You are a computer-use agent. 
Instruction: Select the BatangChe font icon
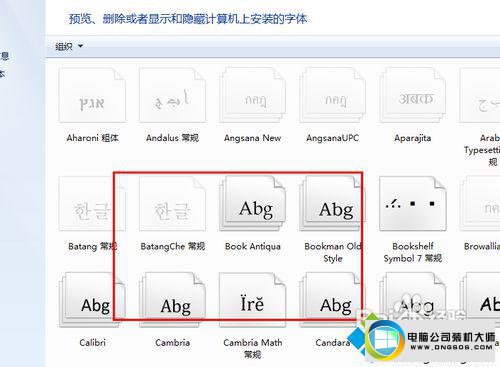(x=172, y=204)
